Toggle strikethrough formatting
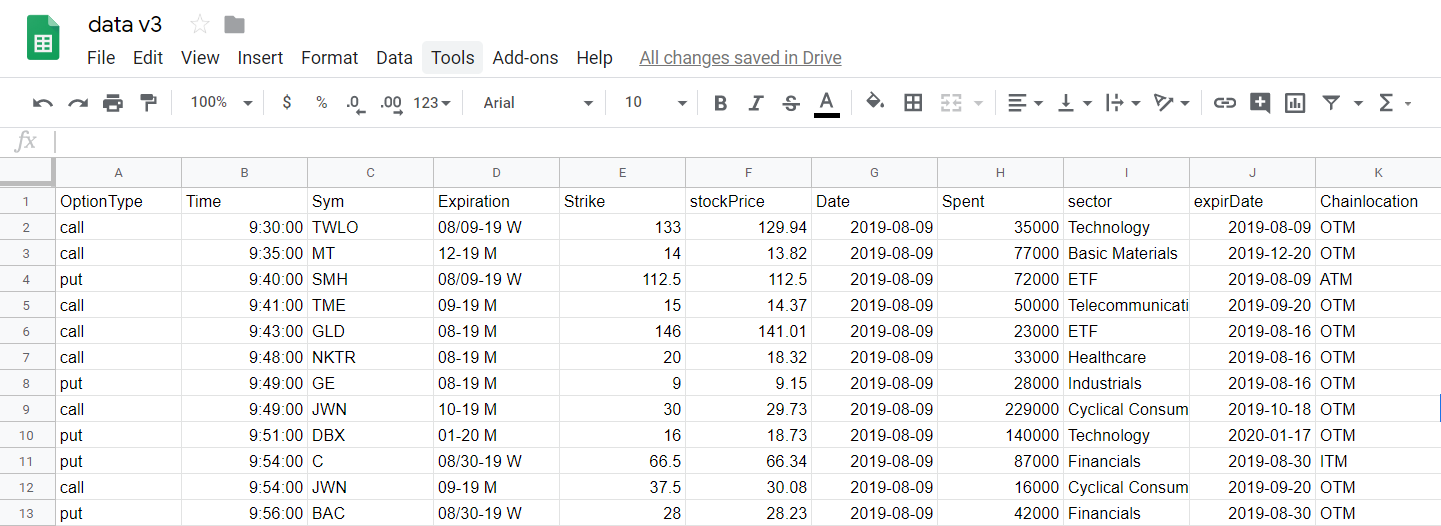The height and width of the screenshot is (526, 1441). (x=791, y=102)
